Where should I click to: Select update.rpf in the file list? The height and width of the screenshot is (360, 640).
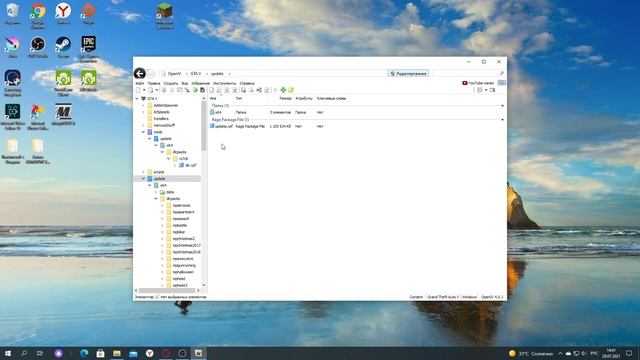221,126
